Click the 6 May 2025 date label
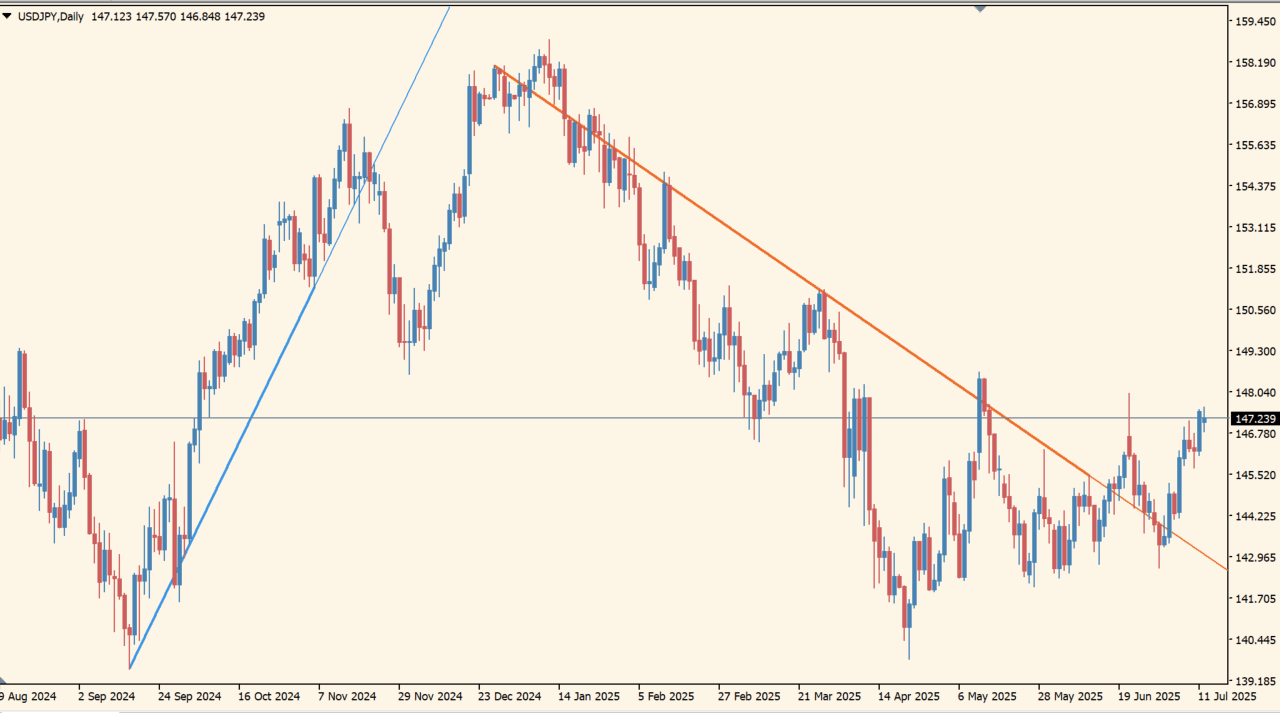Screen dimensions: 1280x713 [987, 696]
